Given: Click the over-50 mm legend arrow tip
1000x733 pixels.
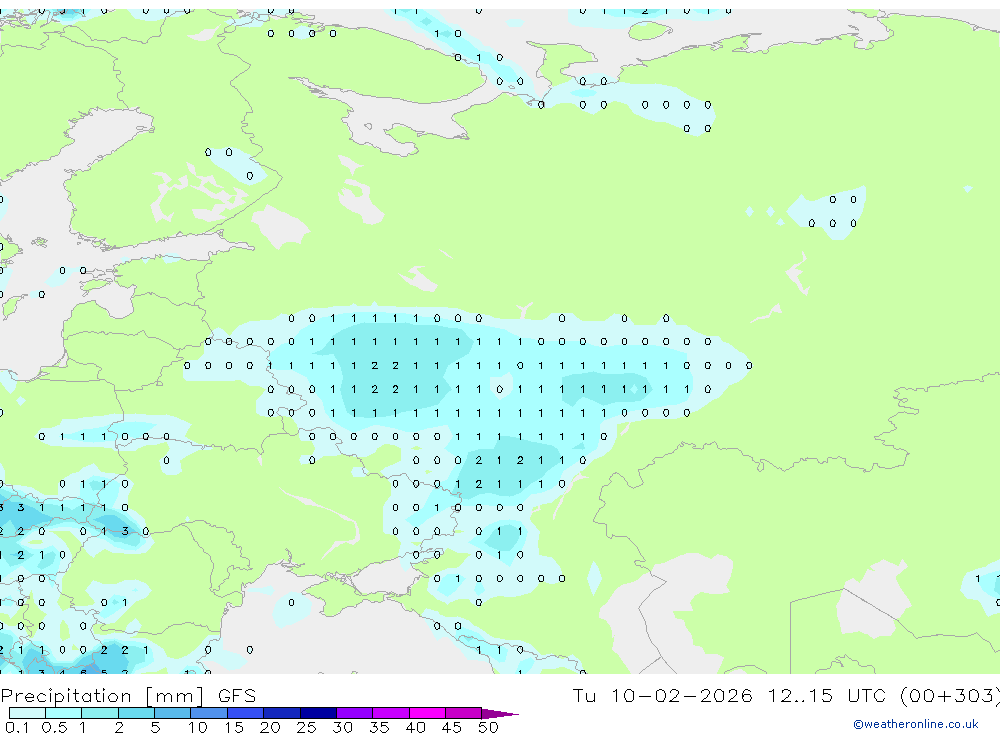Looking at the screenshot, I should [x=500, y=714].
